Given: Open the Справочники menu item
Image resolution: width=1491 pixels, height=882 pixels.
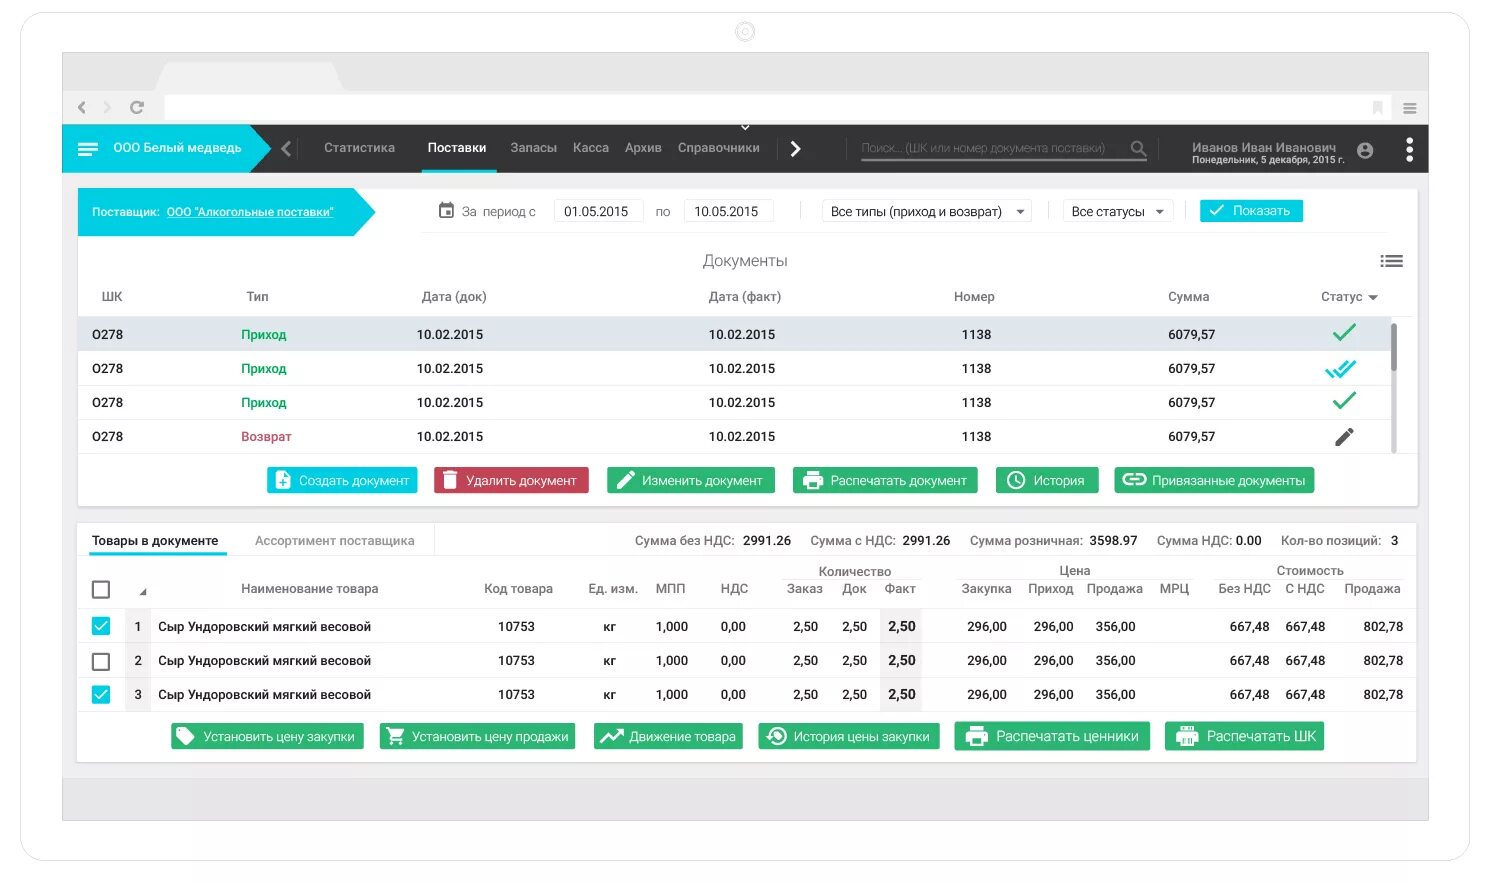Looking at the screenshot, I should (x=718, y=148).
